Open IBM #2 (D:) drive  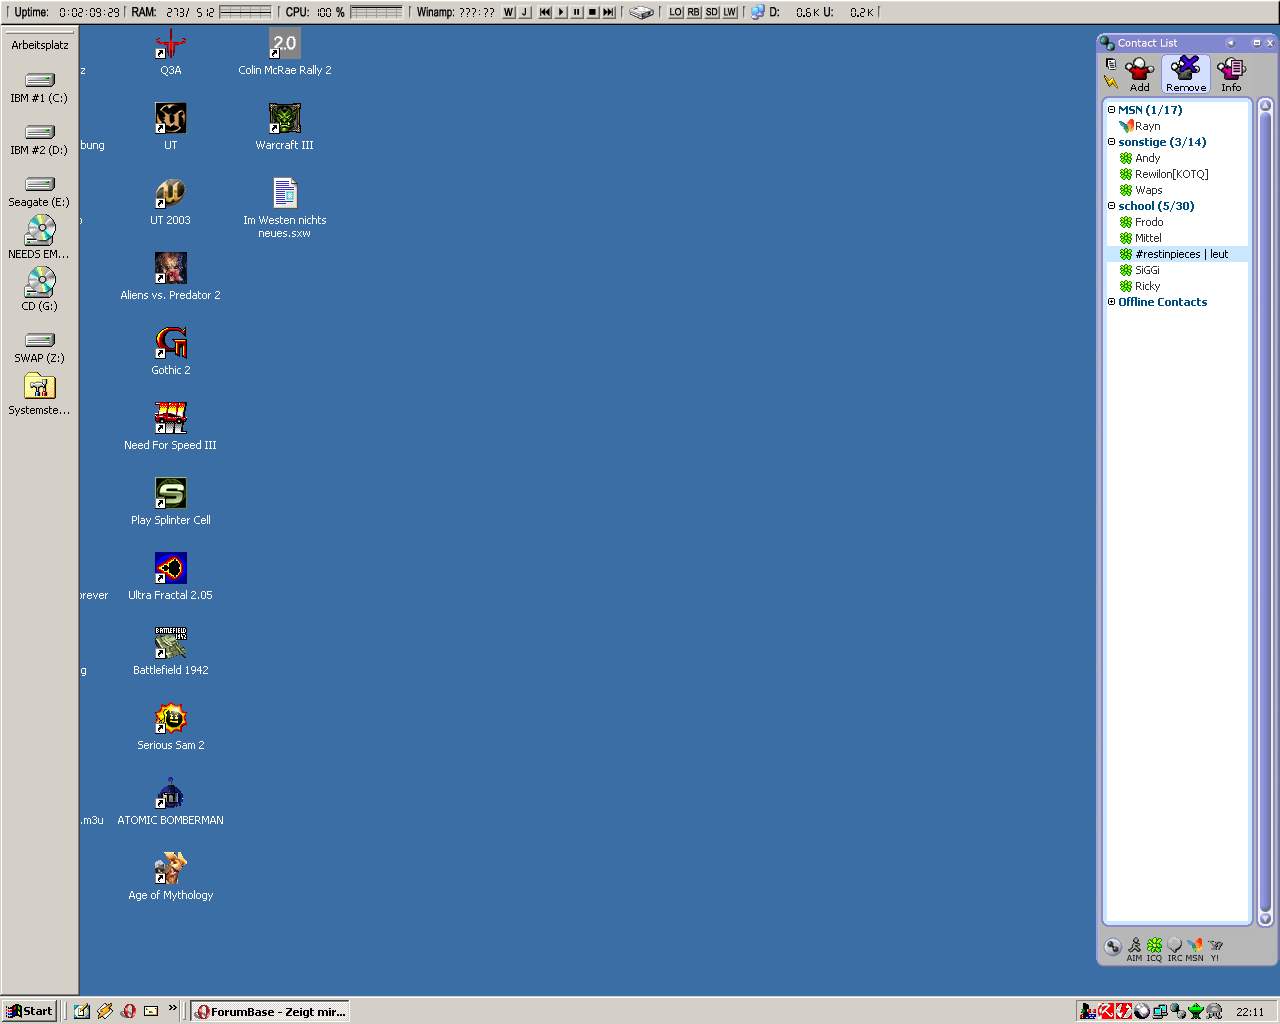click(x=39, y=139)
